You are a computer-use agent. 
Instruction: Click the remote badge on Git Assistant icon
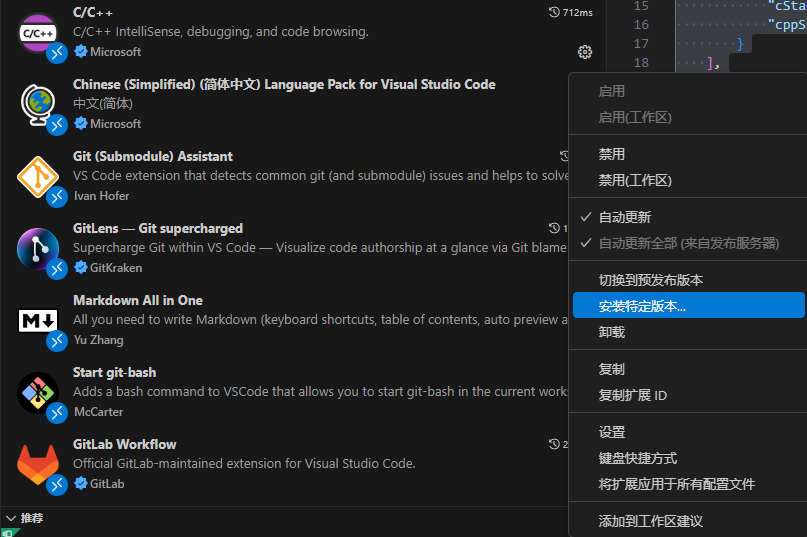click(x=57, y=197)
